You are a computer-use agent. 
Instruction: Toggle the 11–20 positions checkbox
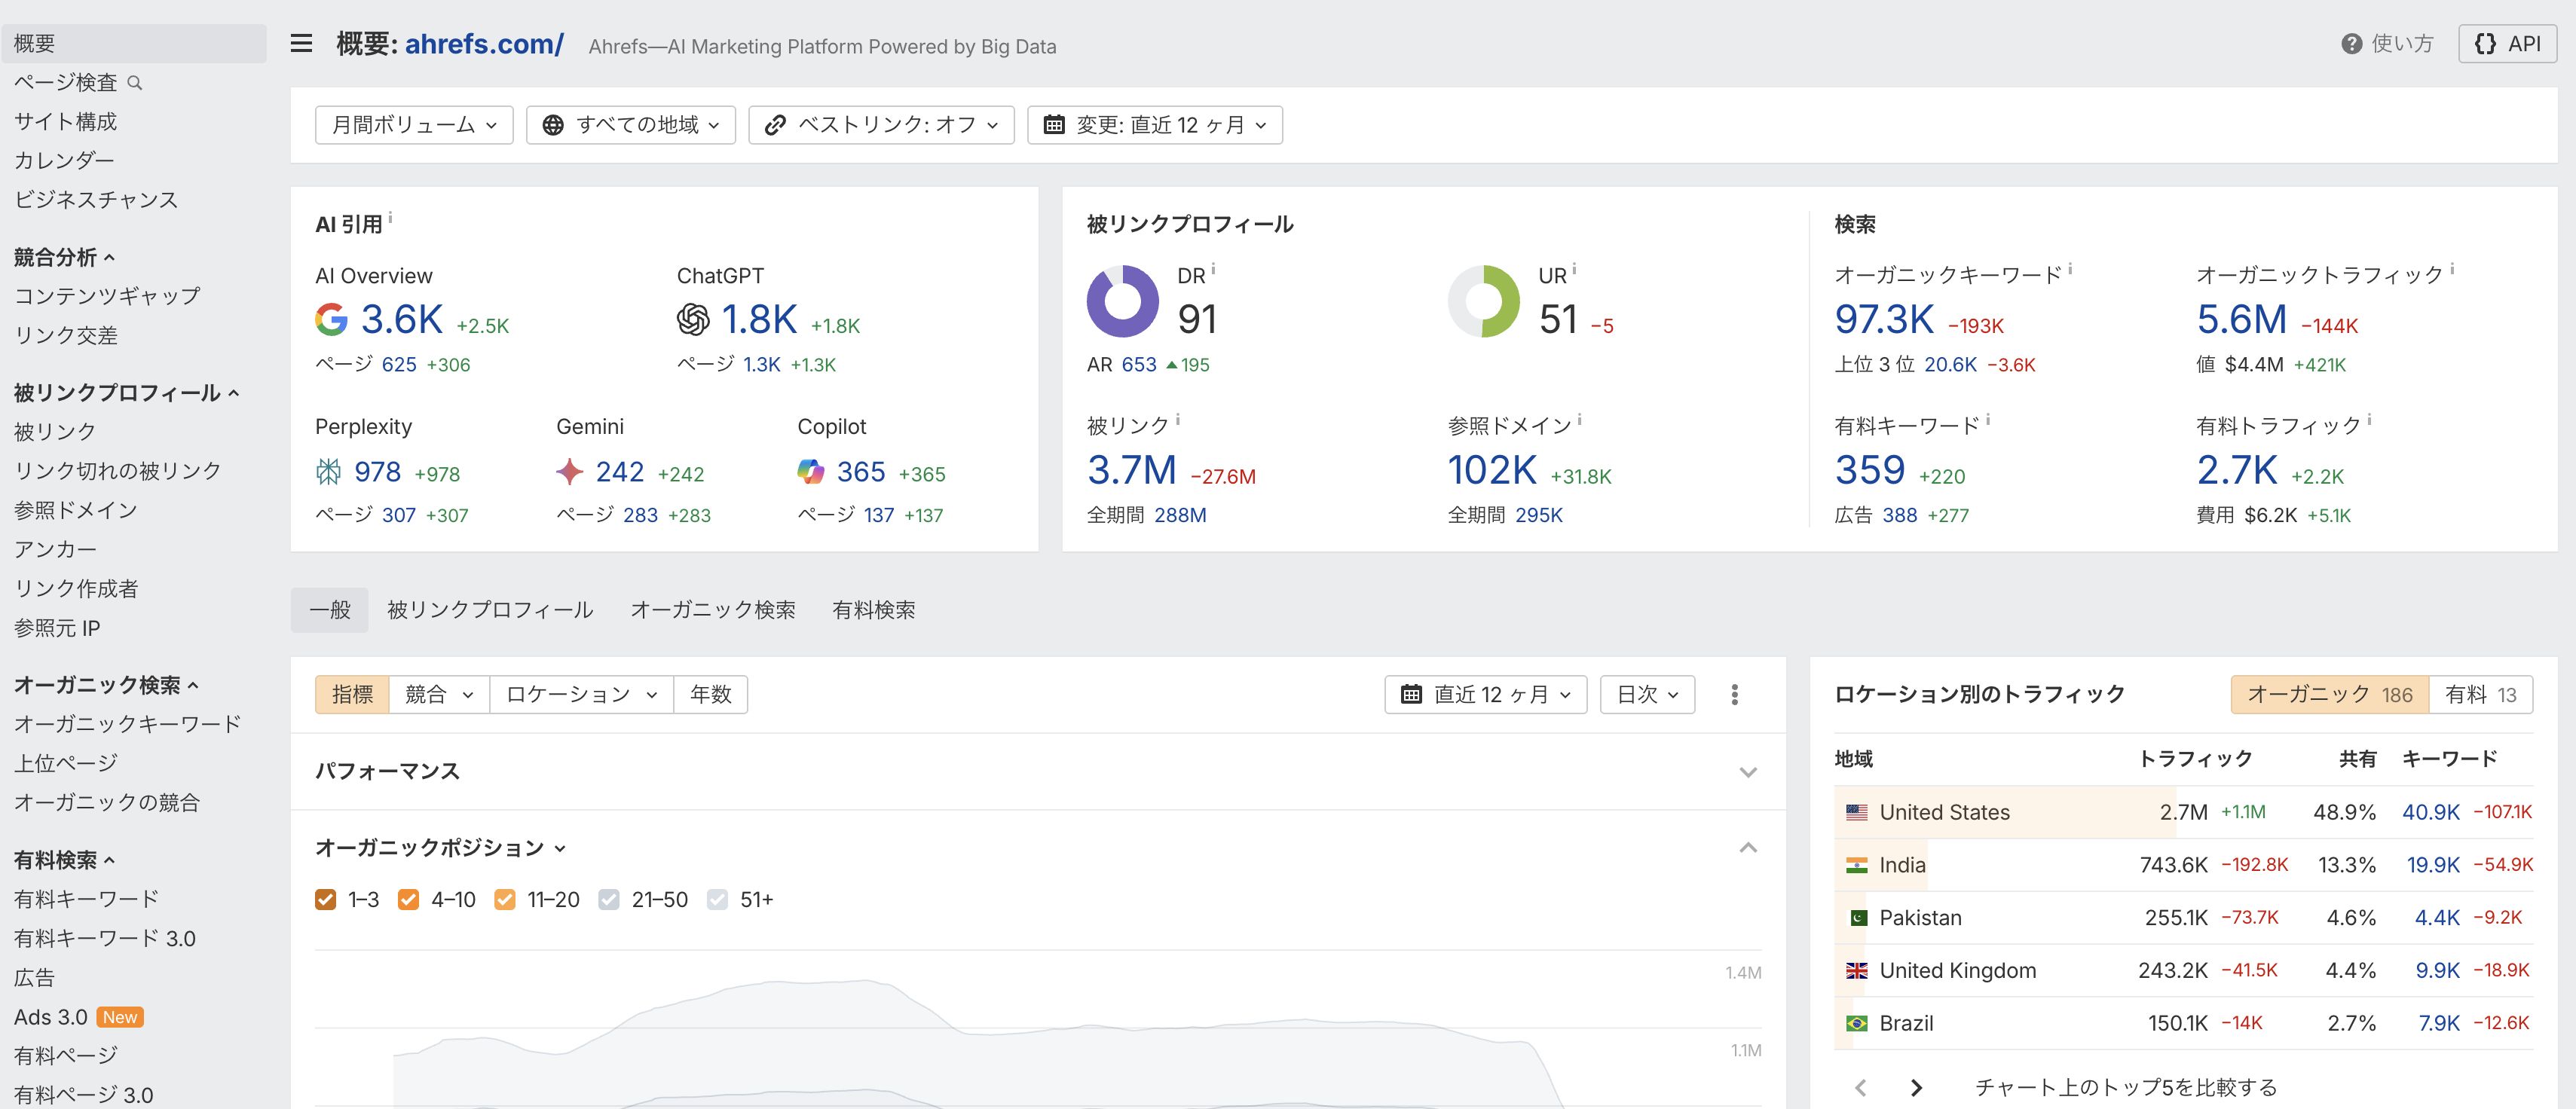click(x=505, y=899)
